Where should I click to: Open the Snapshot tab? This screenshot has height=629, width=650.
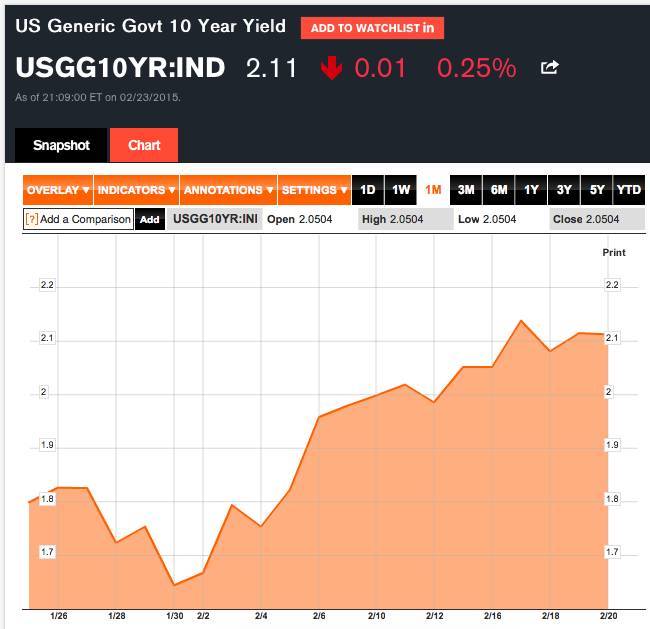(61, 145)
